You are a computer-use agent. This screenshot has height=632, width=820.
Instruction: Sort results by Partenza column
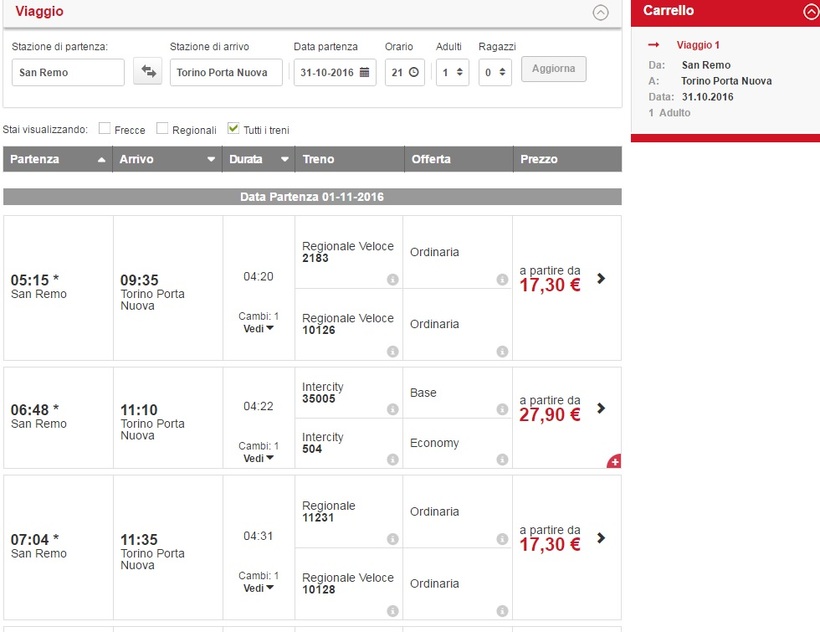57,159
